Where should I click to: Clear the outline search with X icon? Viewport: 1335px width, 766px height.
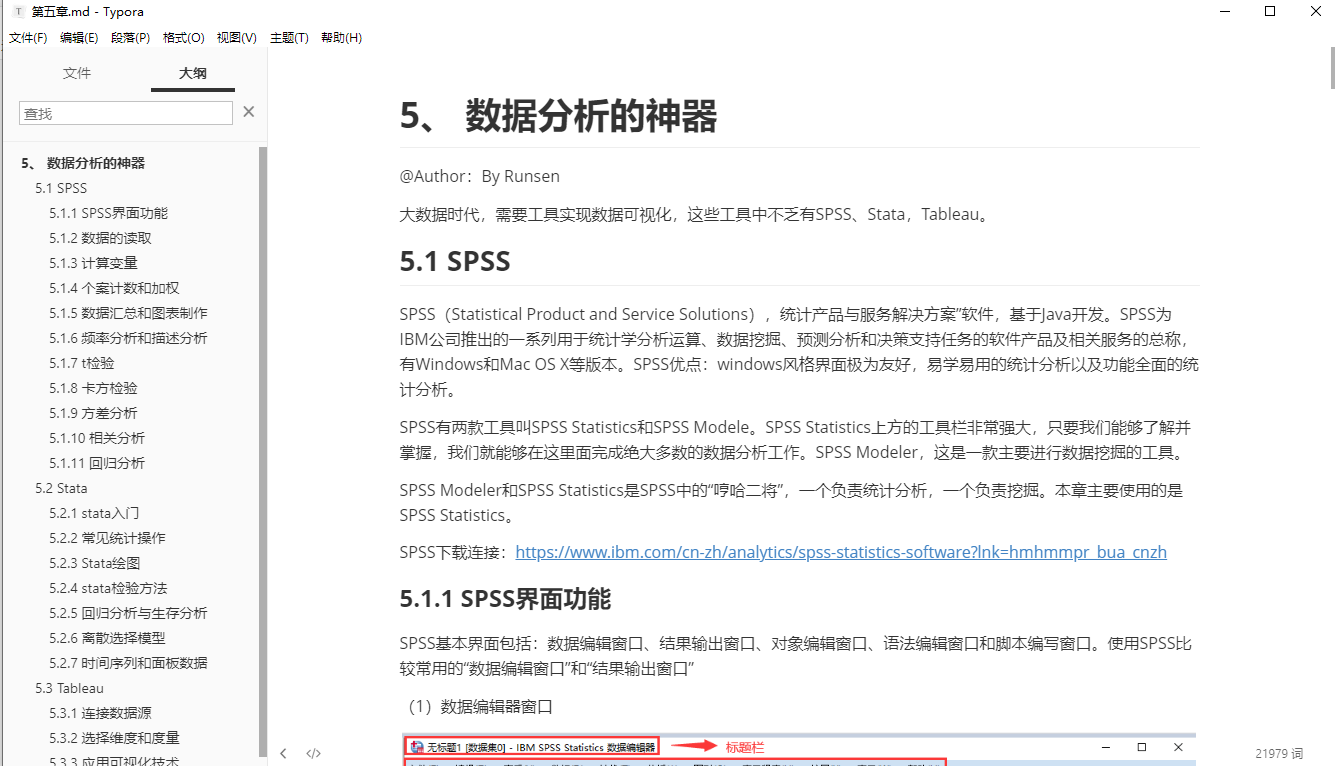pos(249,112)
